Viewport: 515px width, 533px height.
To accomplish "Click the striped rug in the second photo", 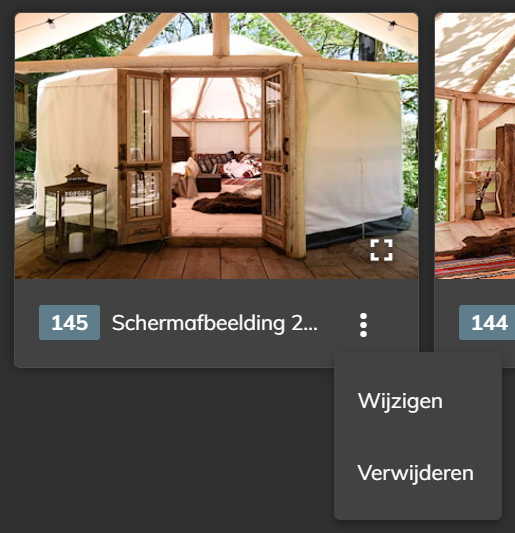I will [x=475, y=267].
